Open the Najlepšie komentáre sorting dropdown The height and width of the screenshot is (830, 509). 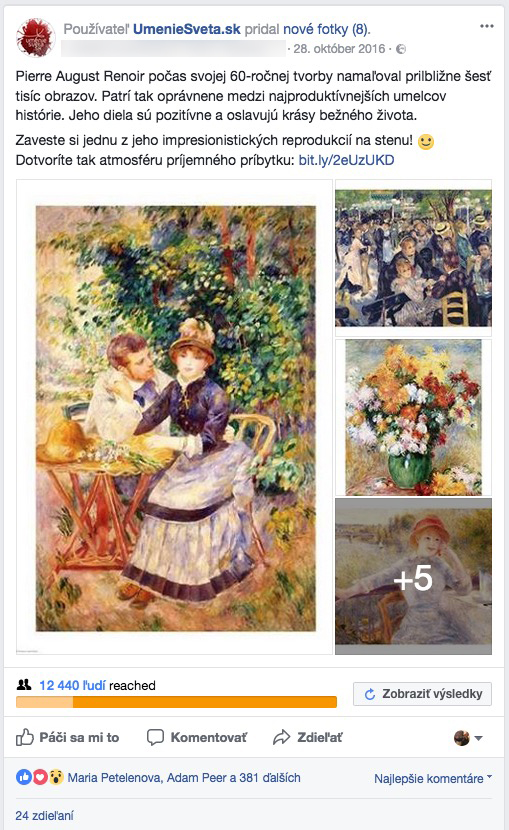click(433, 778)
